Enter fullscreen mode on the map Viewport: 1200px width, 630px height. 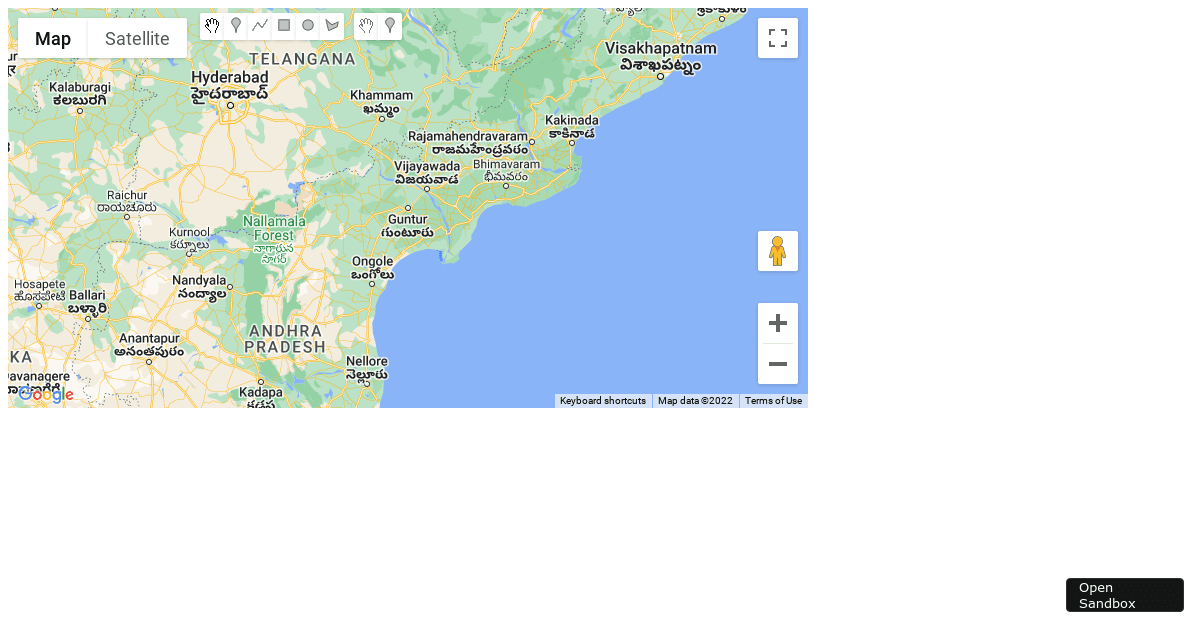[x=778, y=38]
